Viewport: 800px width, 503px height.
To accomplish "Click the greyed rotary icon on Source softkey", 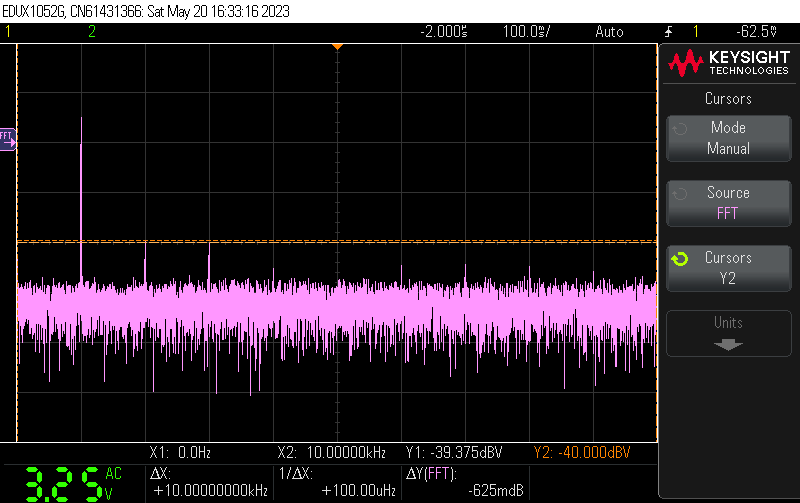I will click(x=680, y=194).
